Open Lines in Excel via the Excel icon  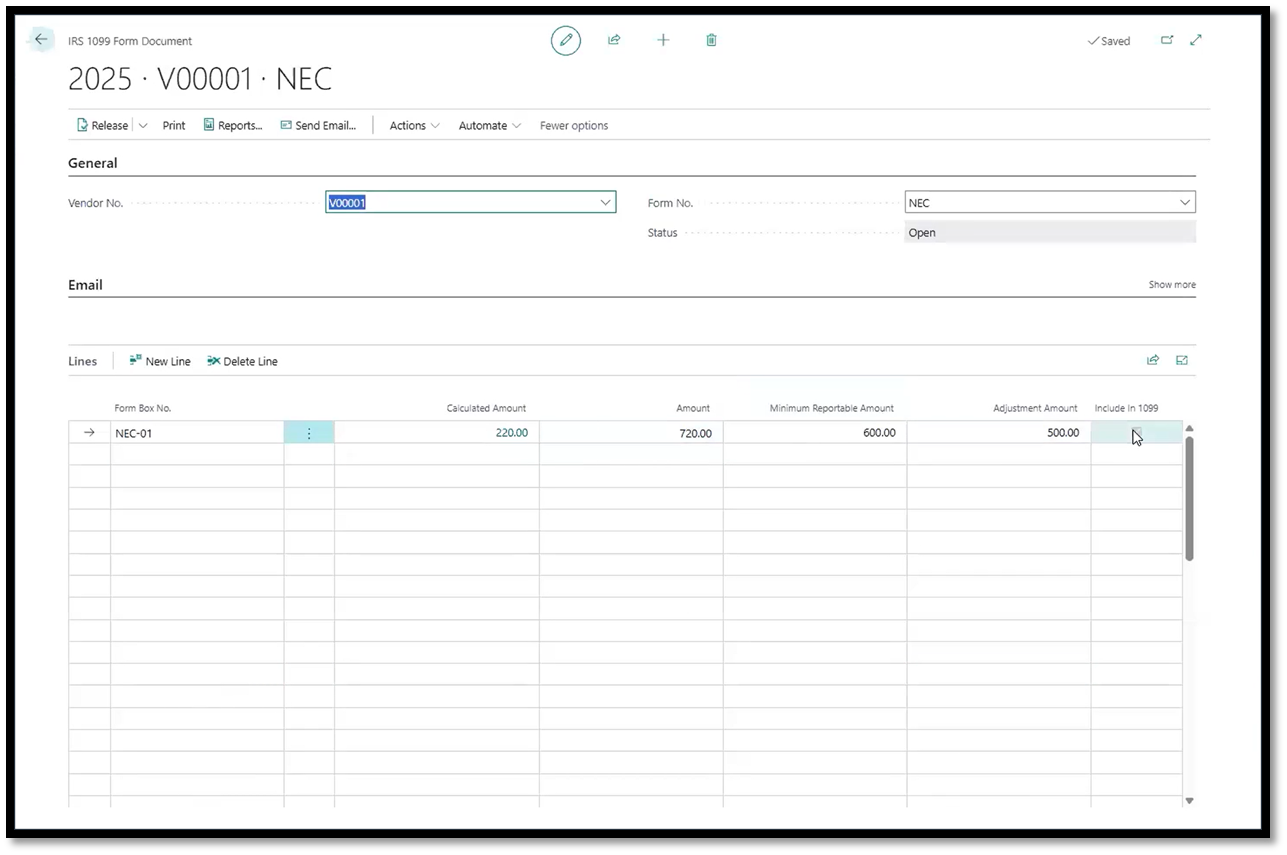[x=1181, y=360]
